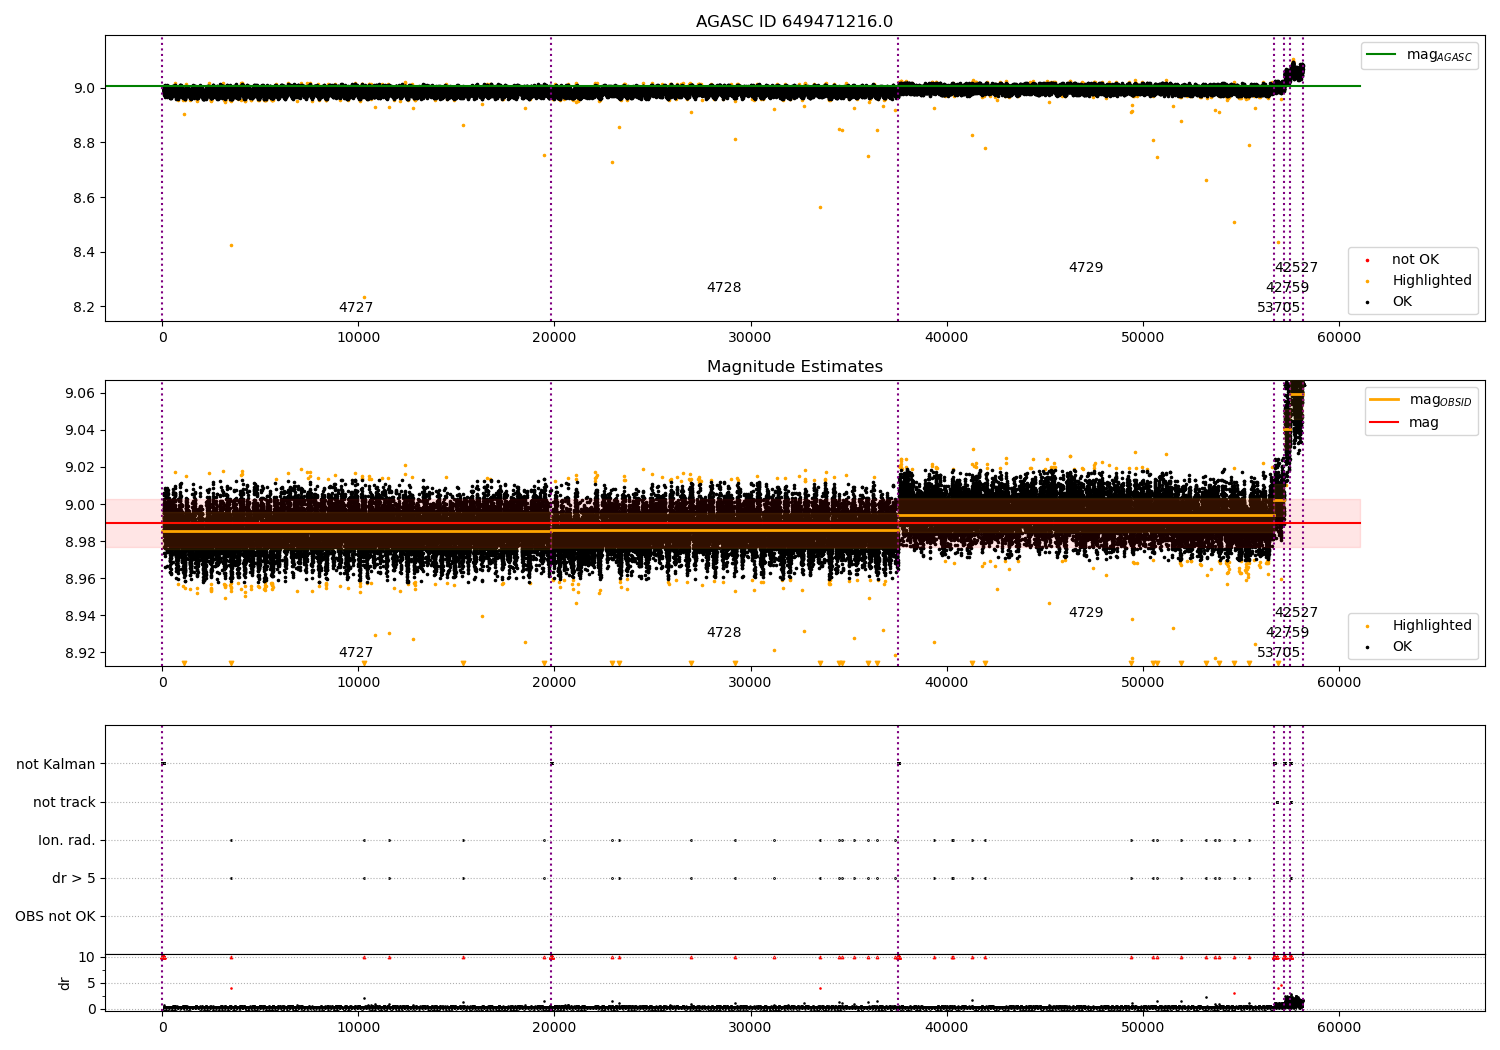Click obsid label 53705 in Magnitude Estimates plot
Screen dimensions: 1500x1050
1279,653
